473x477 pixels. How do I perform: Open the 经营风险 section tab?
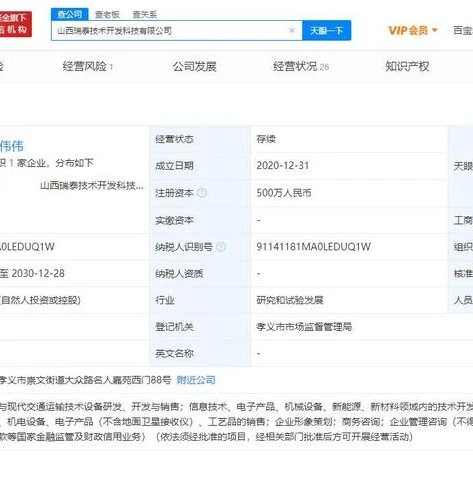click(87, 66)
